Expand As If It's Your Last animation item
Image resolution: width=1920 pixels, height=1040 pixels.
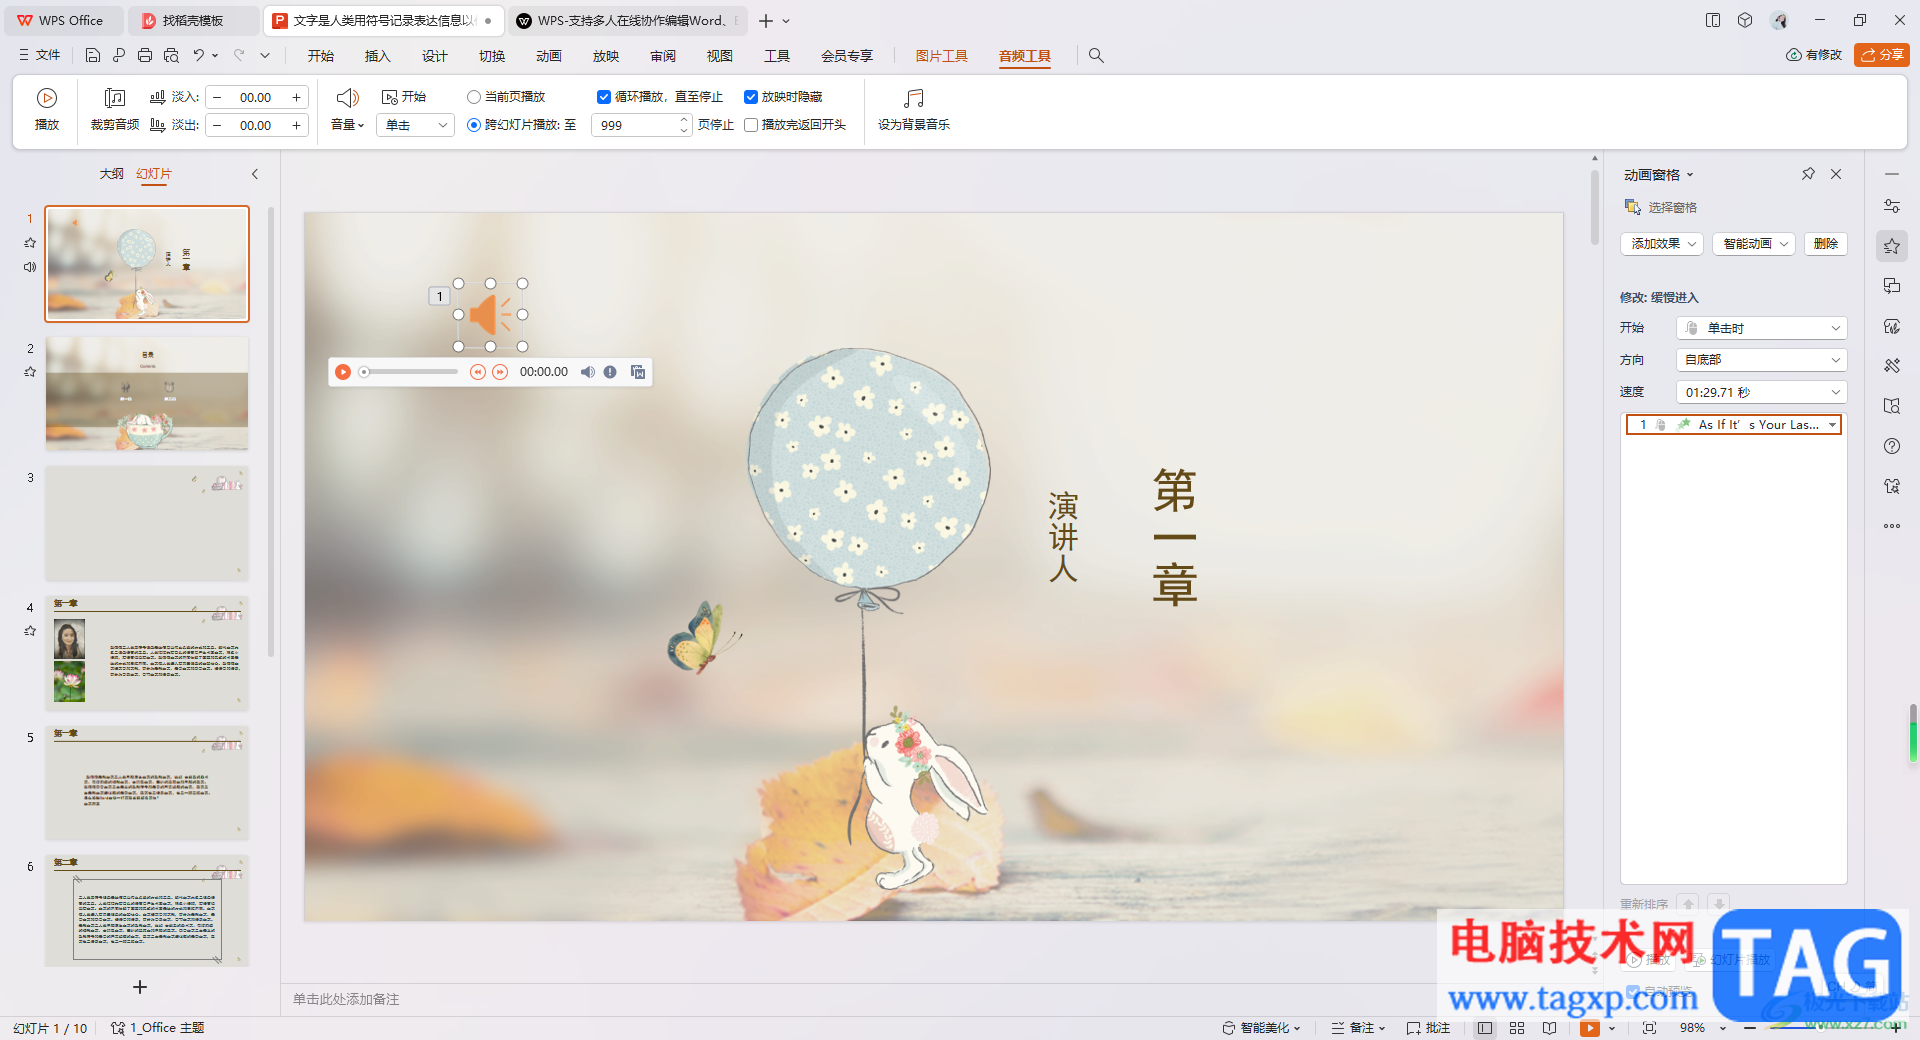tap(1832, 425)
